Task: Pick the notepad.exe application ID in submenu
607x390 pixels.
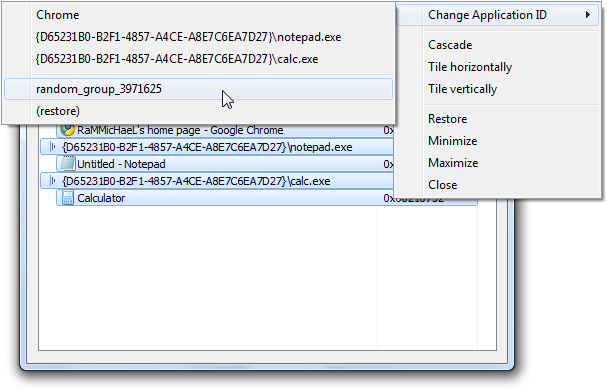Action: point(198,37)
